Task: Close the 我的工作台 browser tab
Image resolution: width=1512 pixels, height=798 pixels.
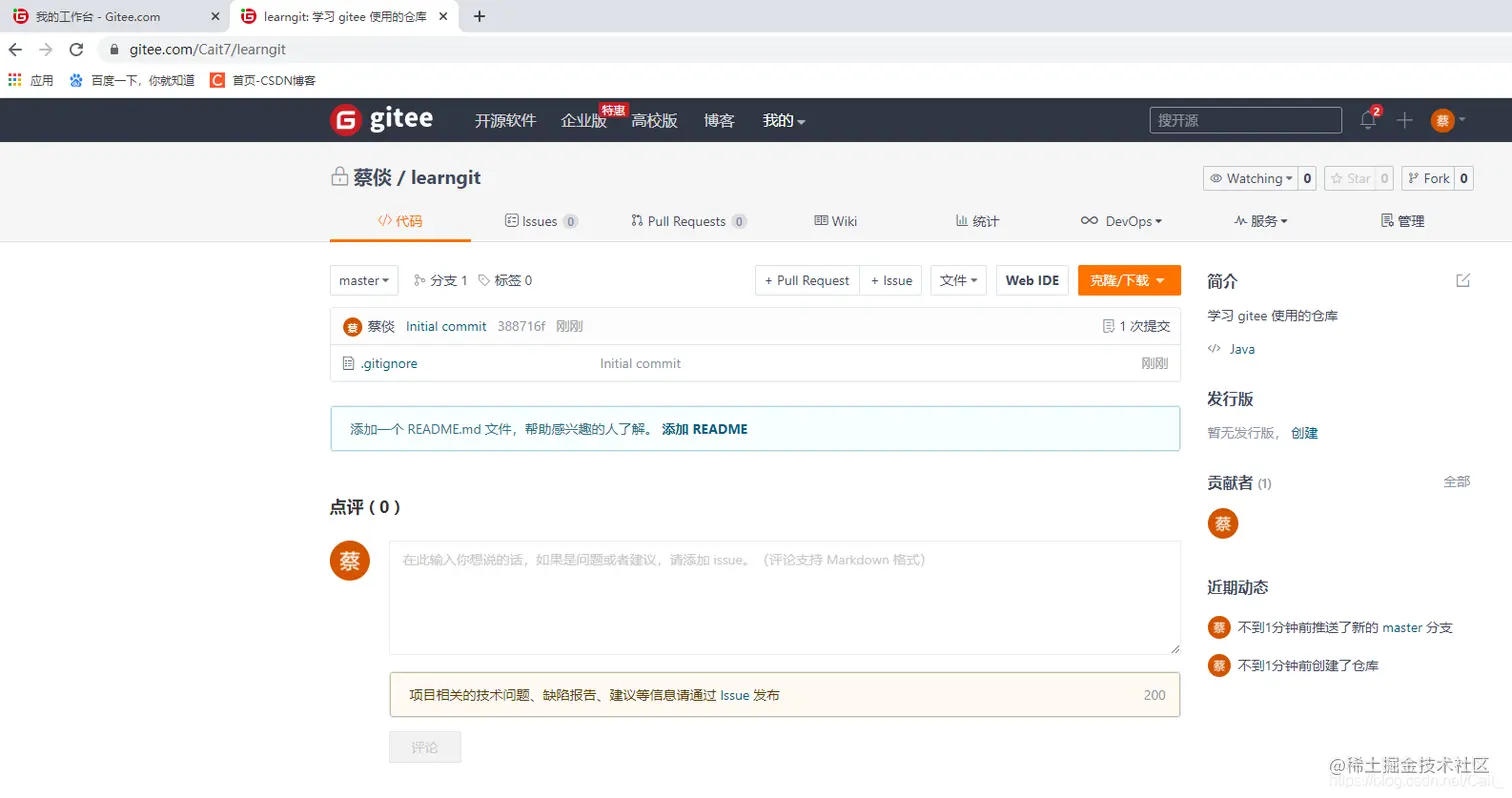Action: pos(215,16)
